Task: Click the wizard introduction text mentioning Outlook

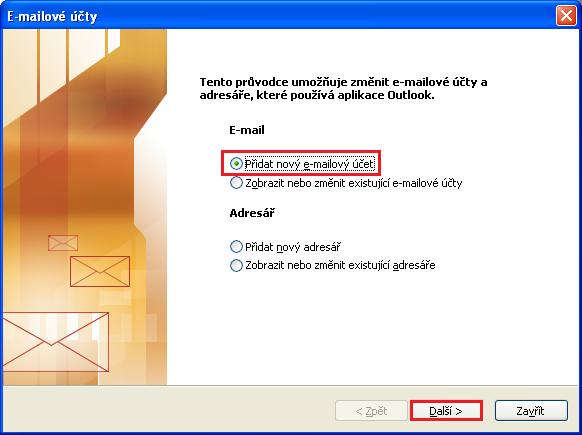Action: pos(343,88)
